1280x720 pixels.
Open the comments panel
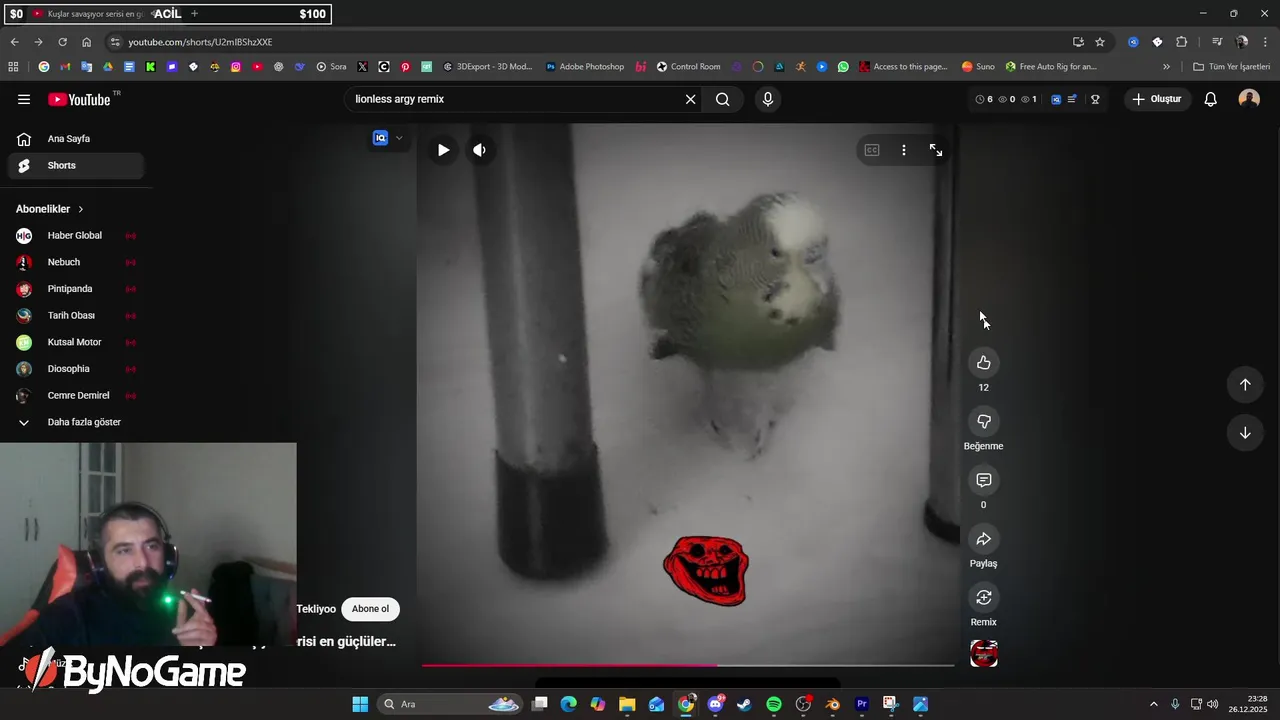(x=984, y=481)
